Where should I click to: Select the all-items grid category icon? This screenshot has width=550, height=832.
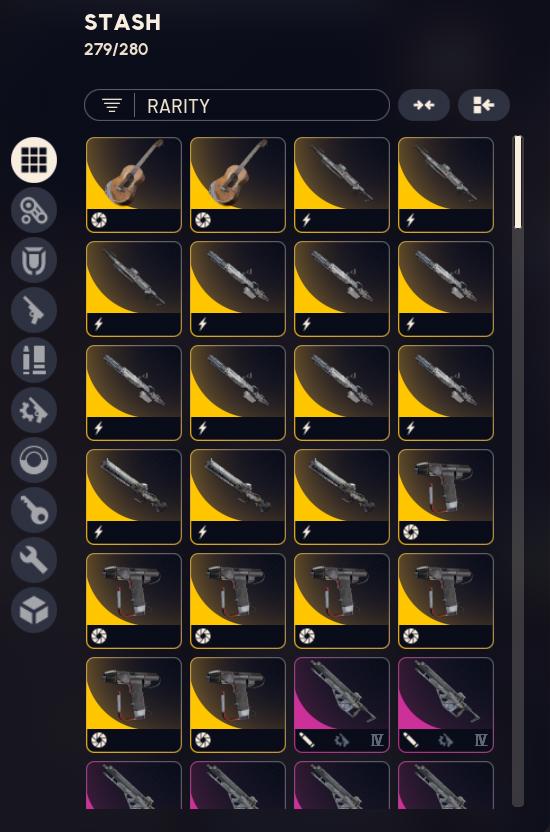coord(34,160)
